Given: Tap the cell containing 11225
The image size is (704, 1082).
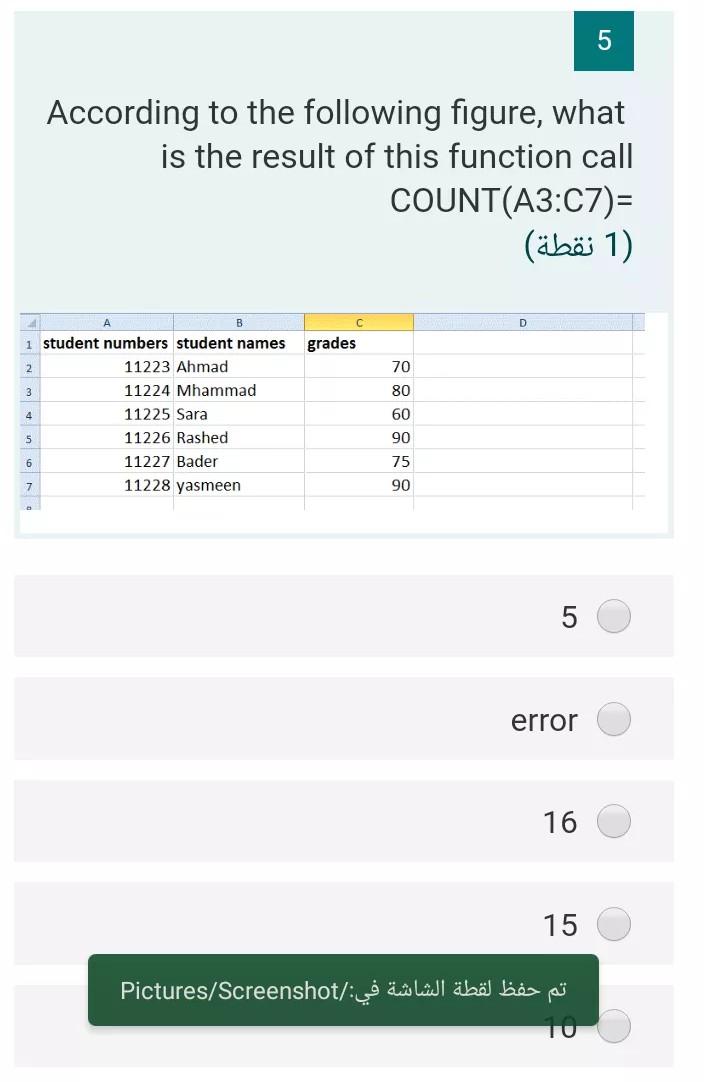Looking at the screenshot, I should coord(106,414).
